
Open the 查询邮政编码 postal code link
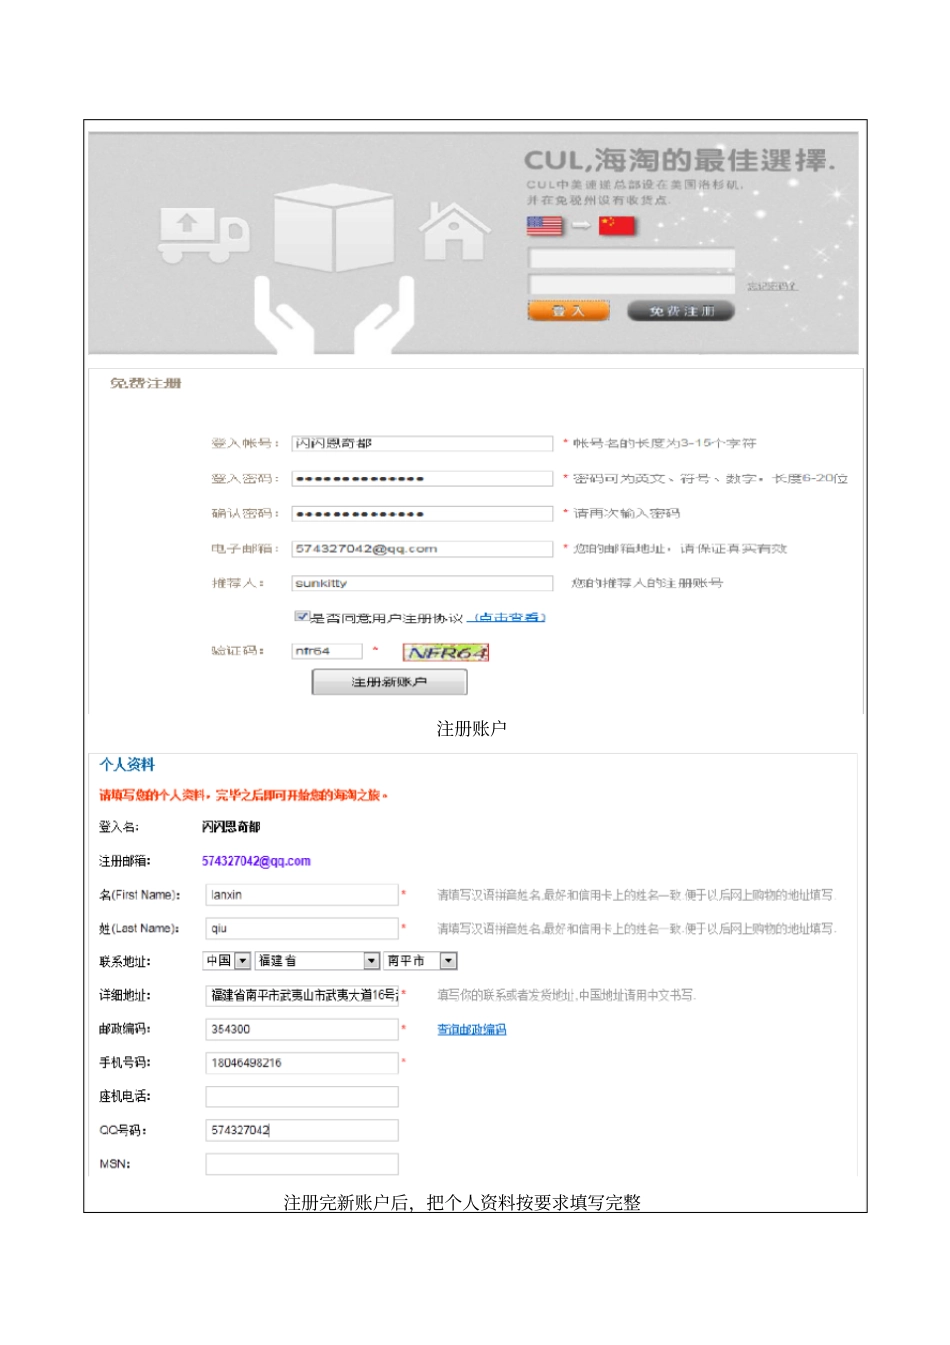(472, 1029)
